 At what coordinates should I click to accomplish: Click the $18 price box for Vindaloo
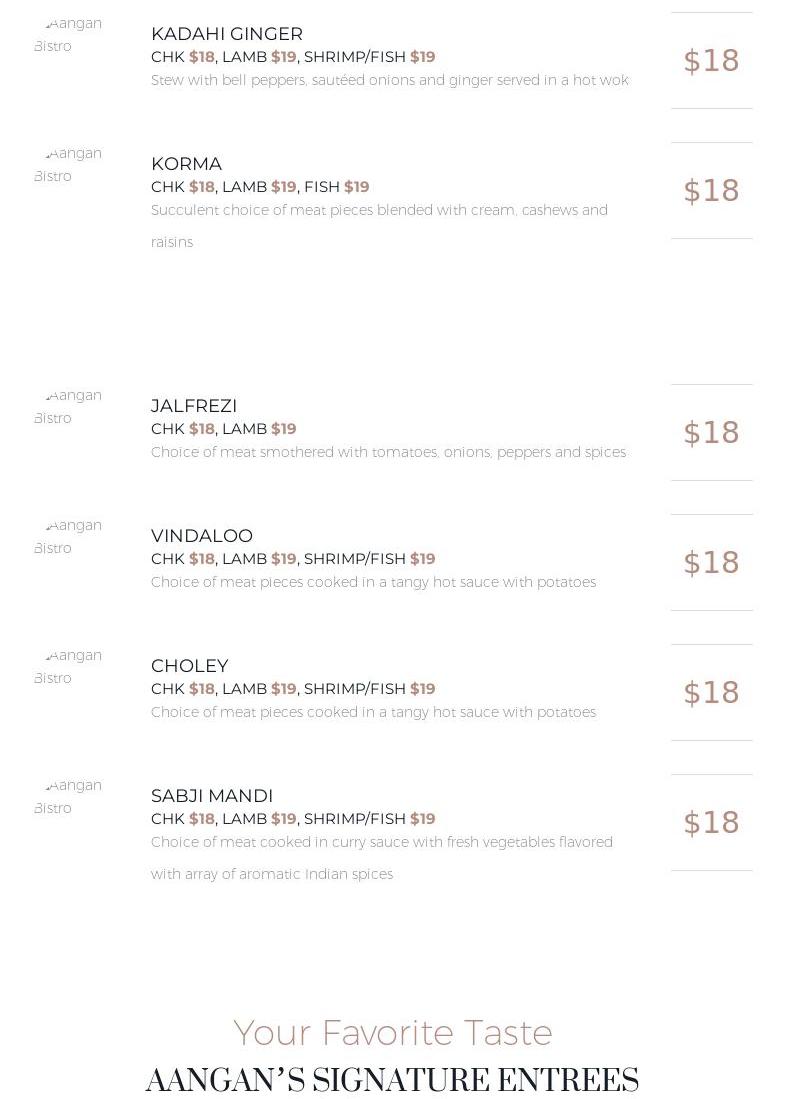(711, 563)
